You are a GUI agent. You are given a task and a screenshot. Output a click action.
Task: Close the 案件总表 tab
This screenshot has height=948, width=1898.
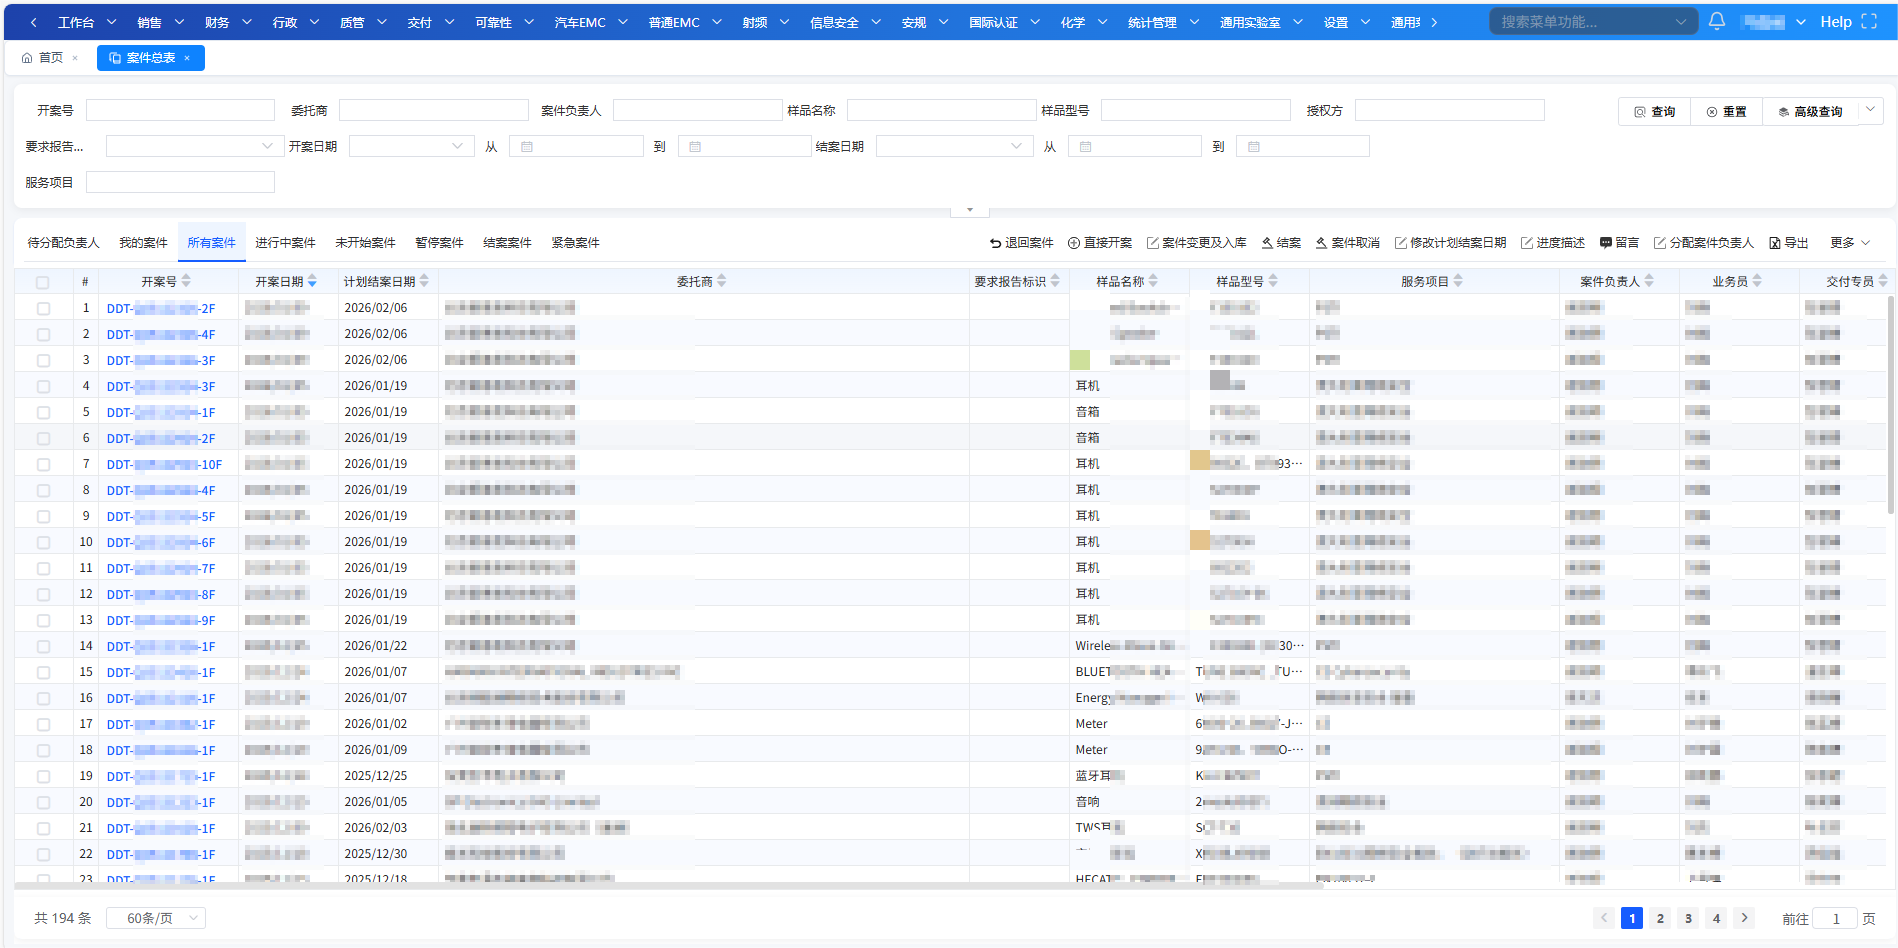point(187,58)
